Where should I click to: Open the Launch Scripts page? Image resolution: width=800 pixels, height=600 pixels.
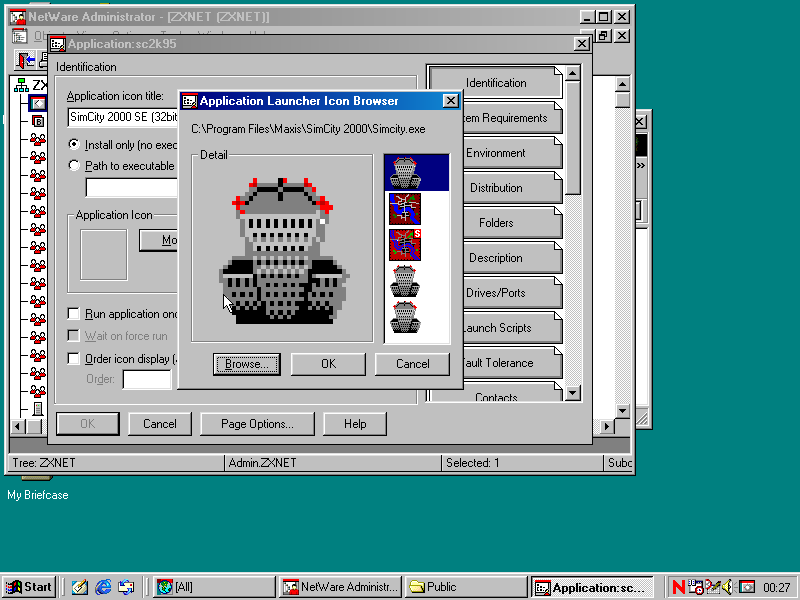[x=512, y=328]
